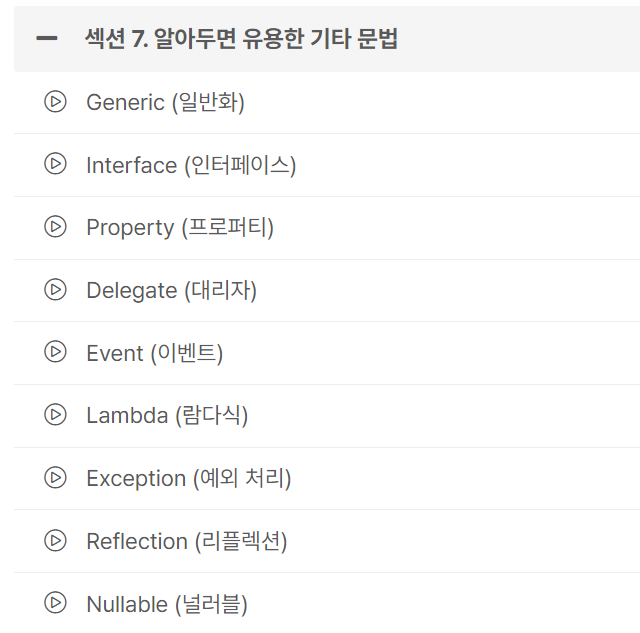Viewport: 640px width, 633px height.
Task: Click play icon beside Reflection lesson
Action: tap(55, 541)
